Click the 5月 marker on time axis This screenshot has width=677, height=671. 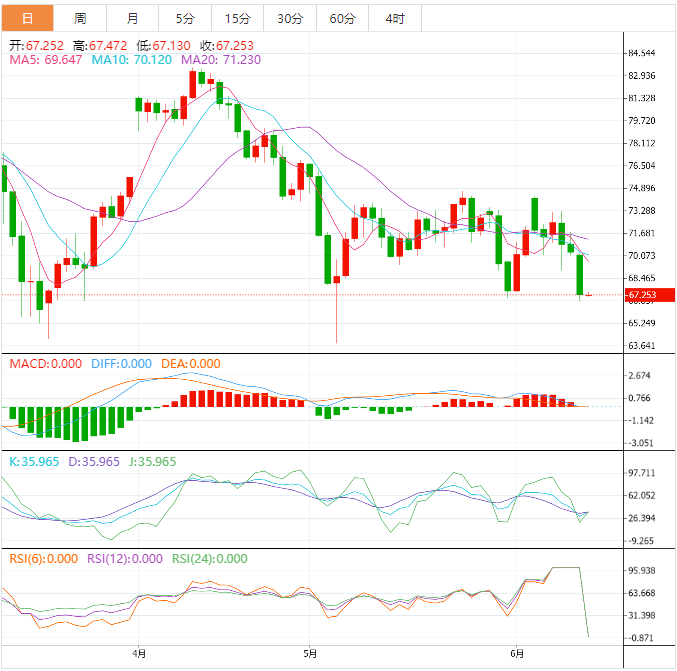click(310, 655)
